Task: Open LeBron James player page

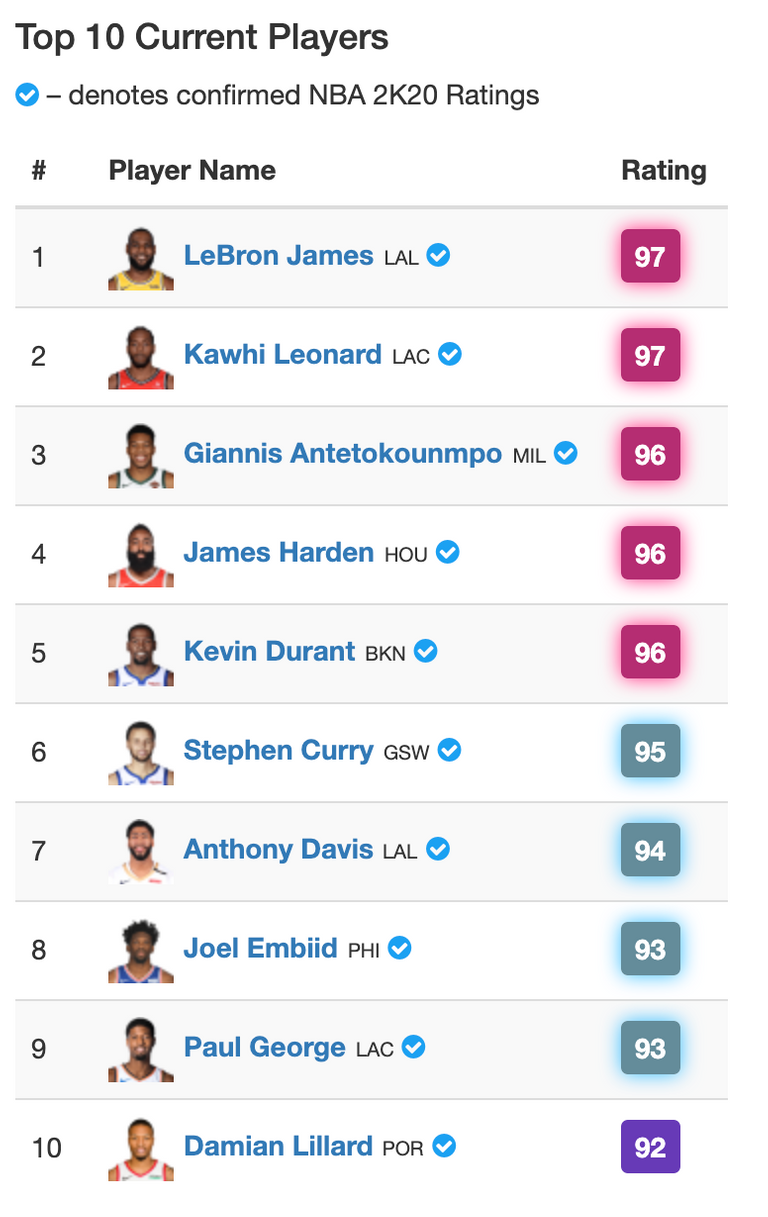Action: click(278, 256)
